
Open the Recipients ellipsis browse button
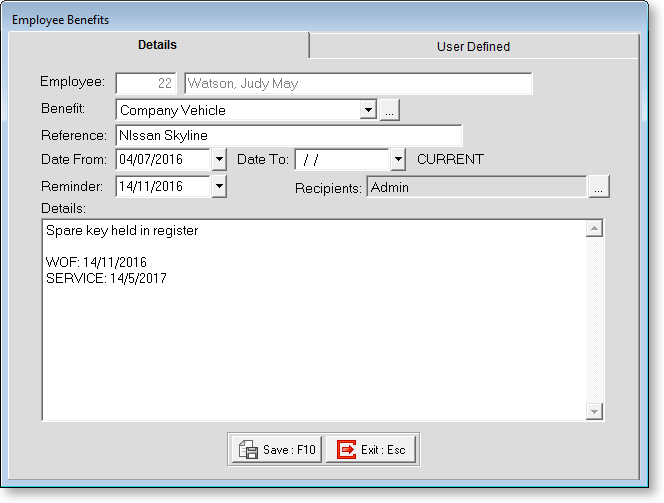(x=598, y=187)
